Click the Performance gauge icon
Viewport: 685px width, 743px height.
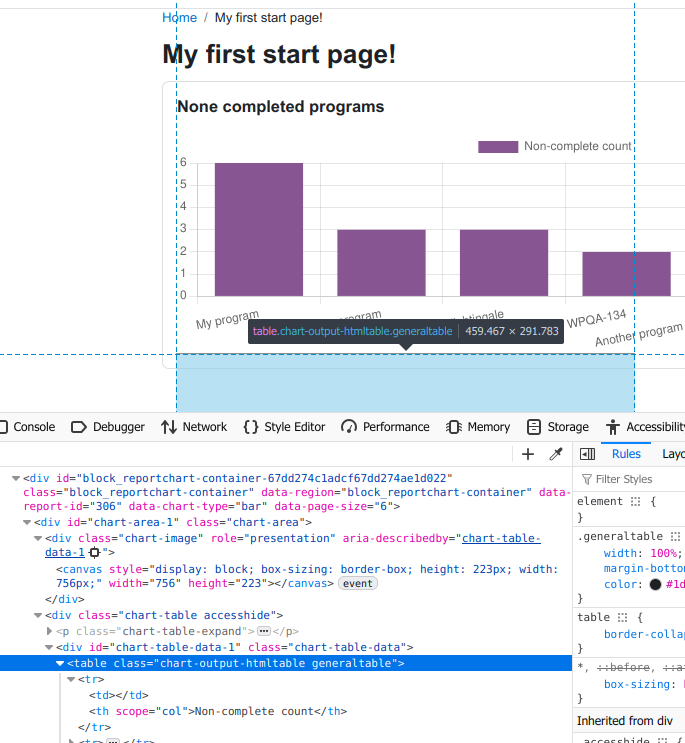[x=349, y=427]
